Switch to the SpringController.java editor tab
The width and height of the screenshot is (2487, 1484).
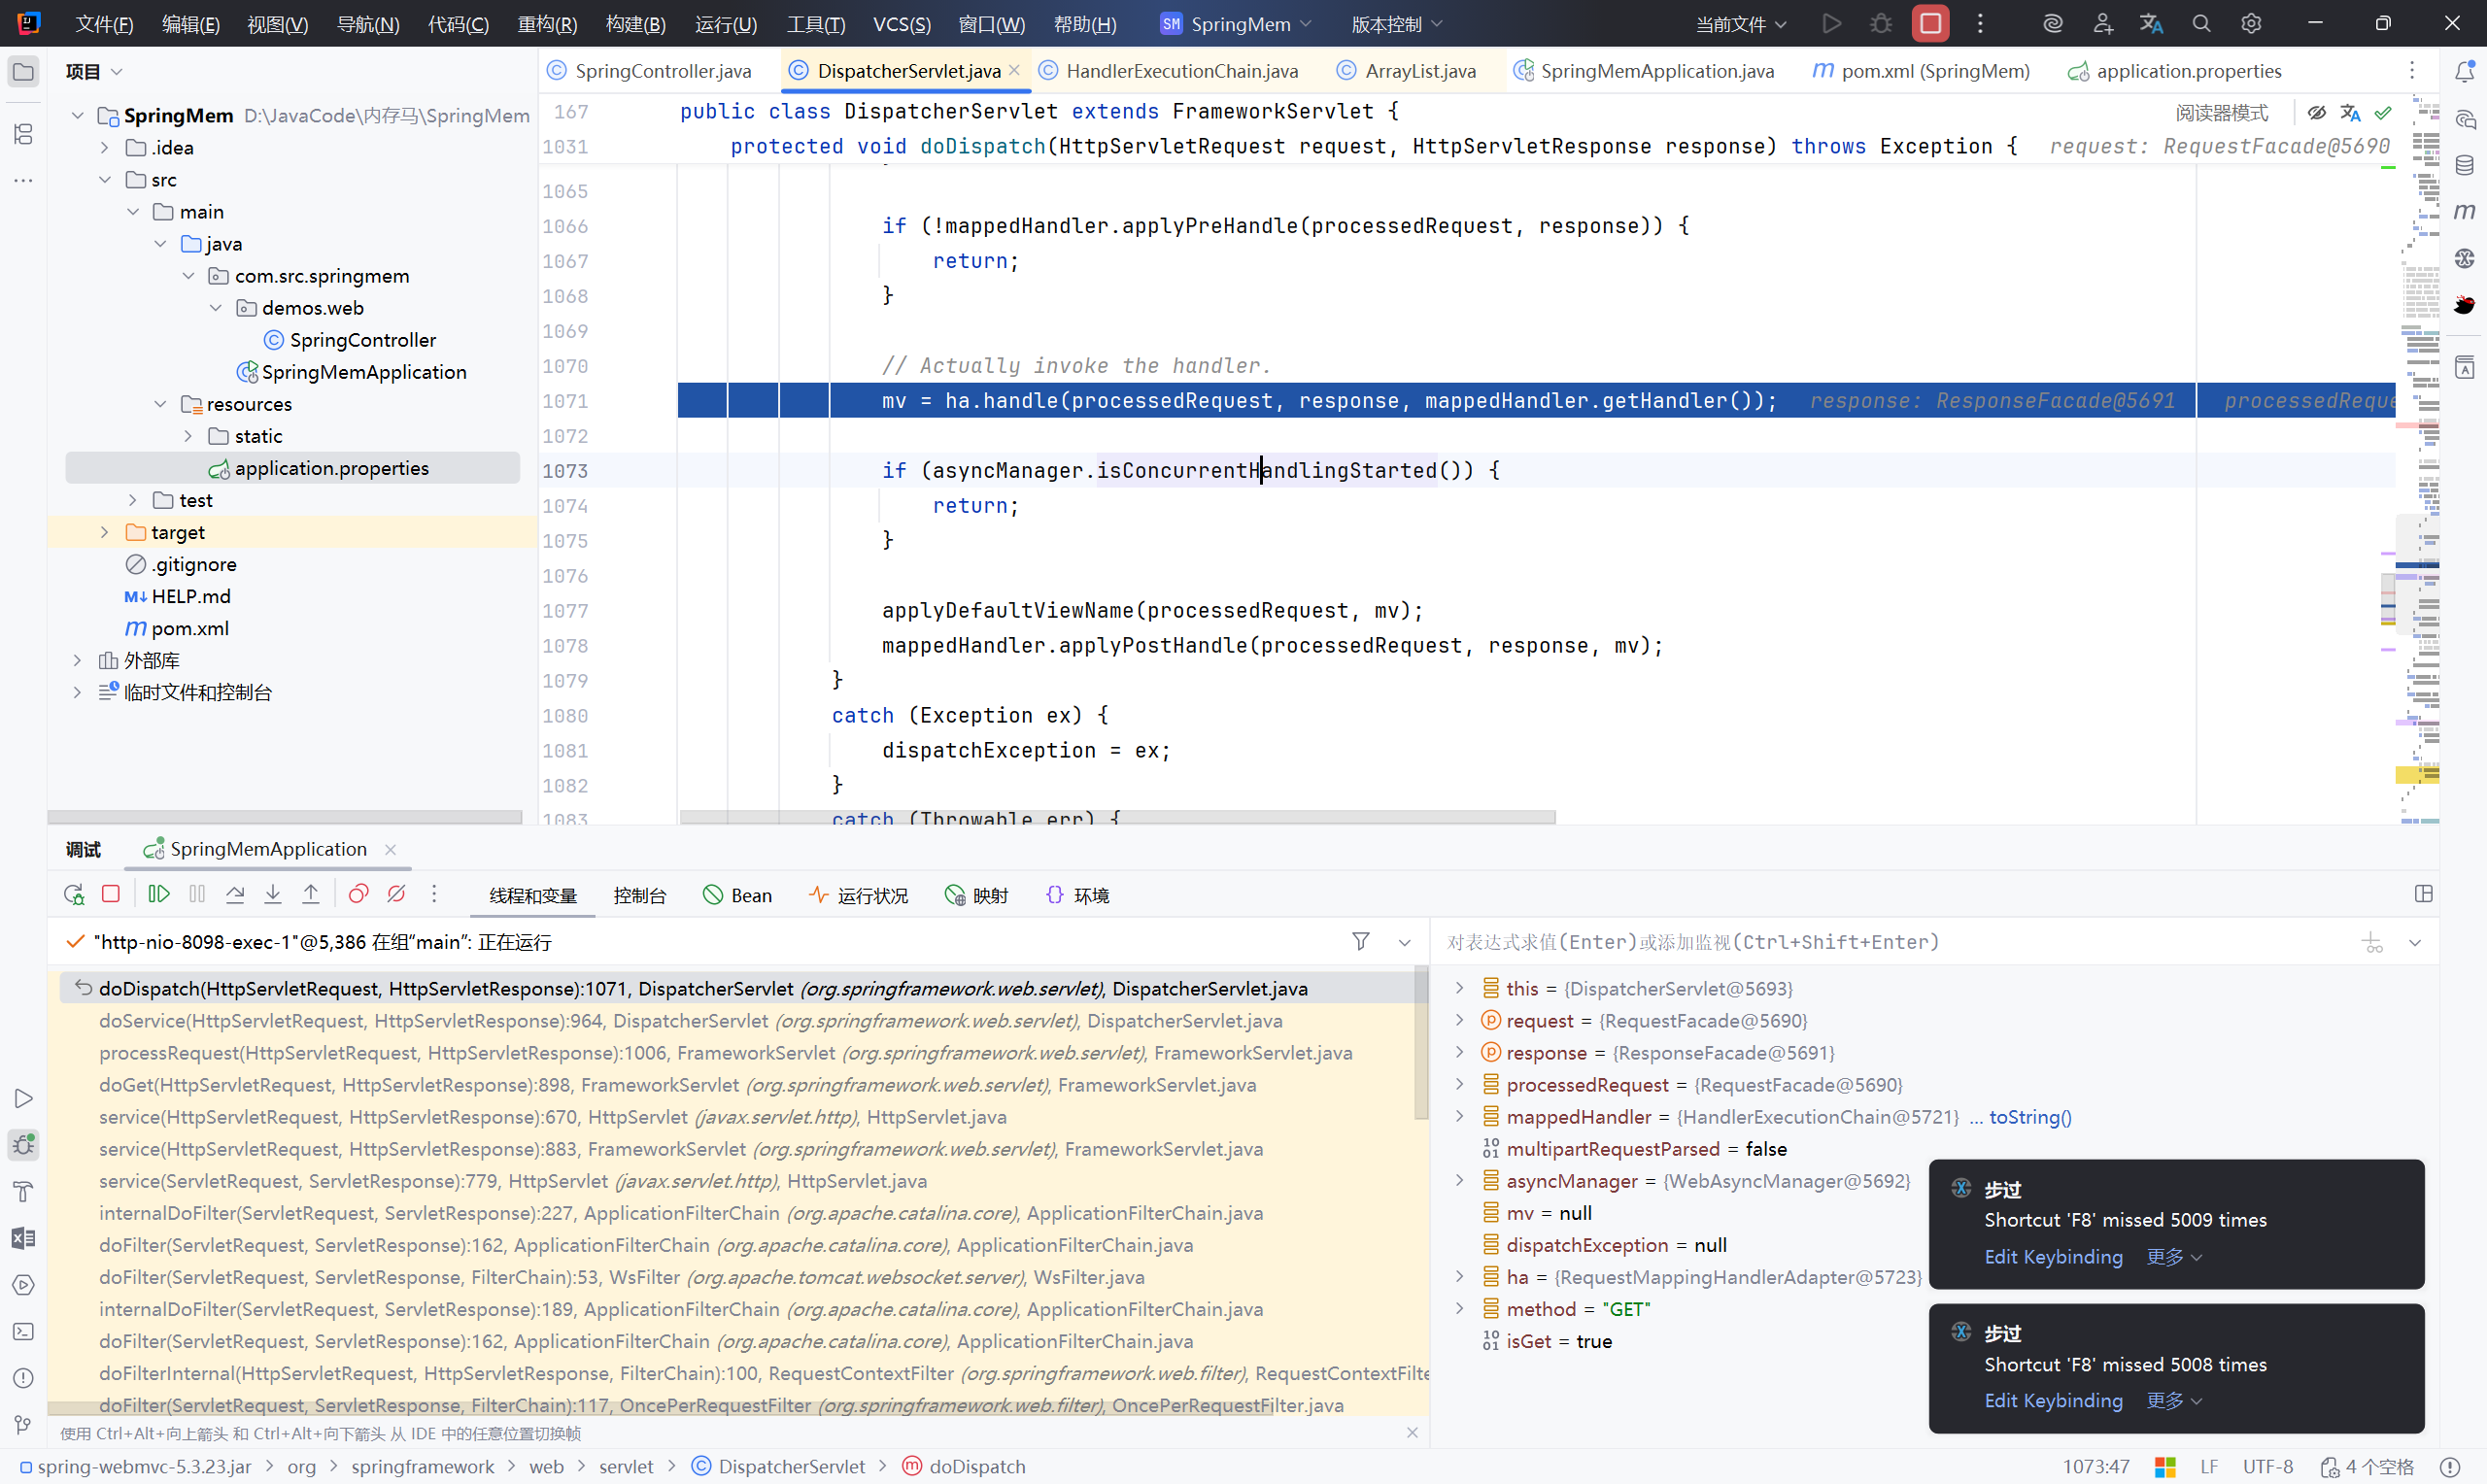[661, 70]
